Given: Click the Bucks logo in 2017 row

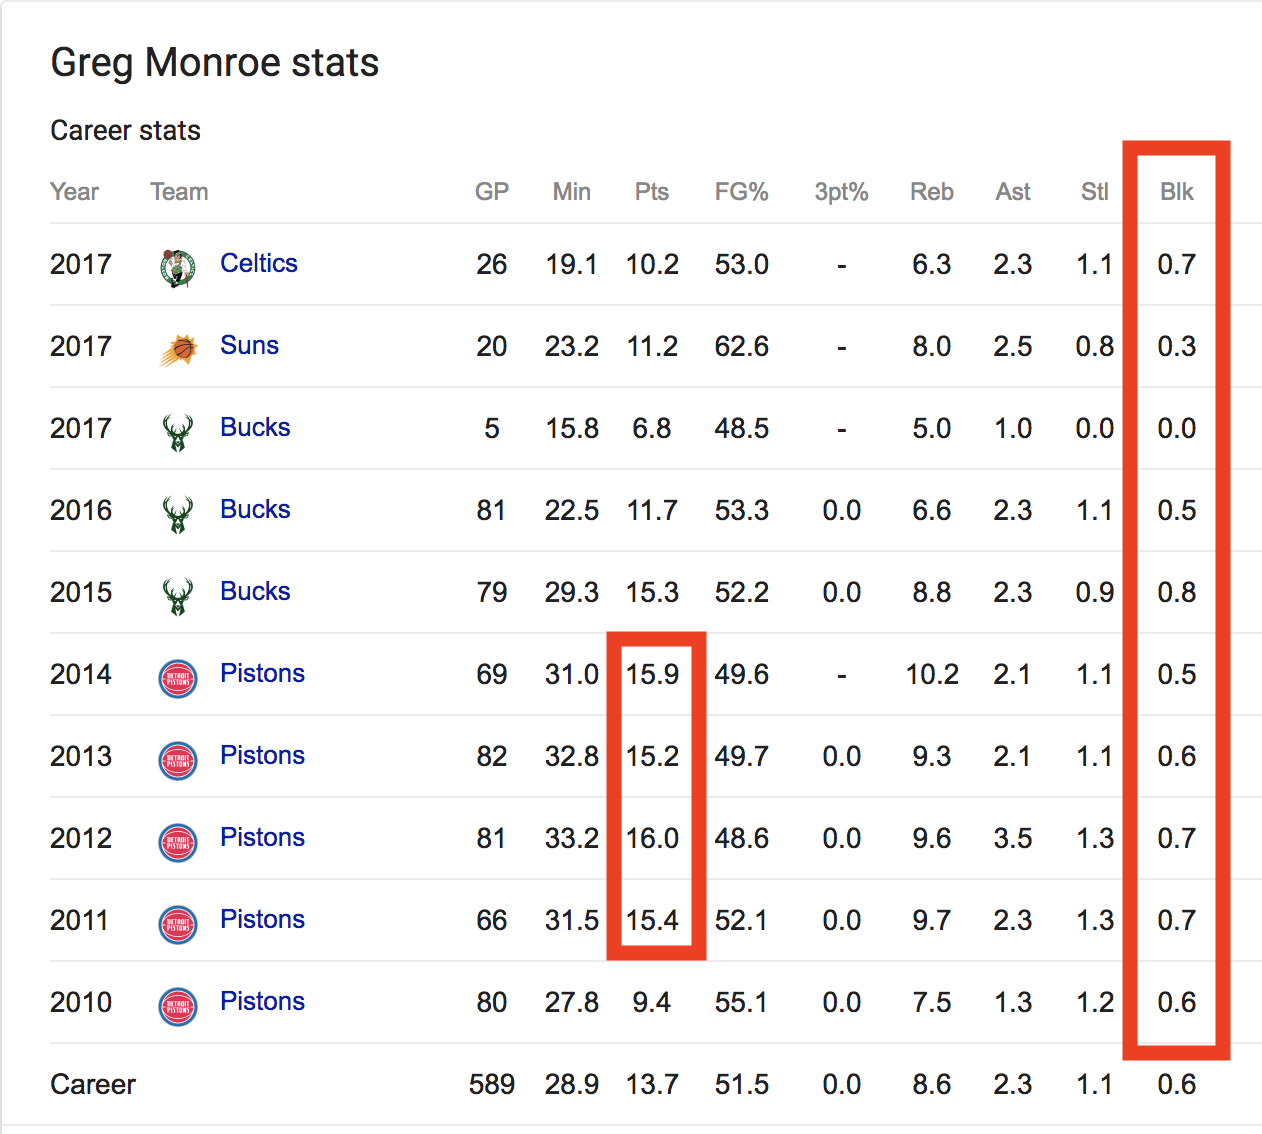Looking at the screenshot, I should coord(178,431).
